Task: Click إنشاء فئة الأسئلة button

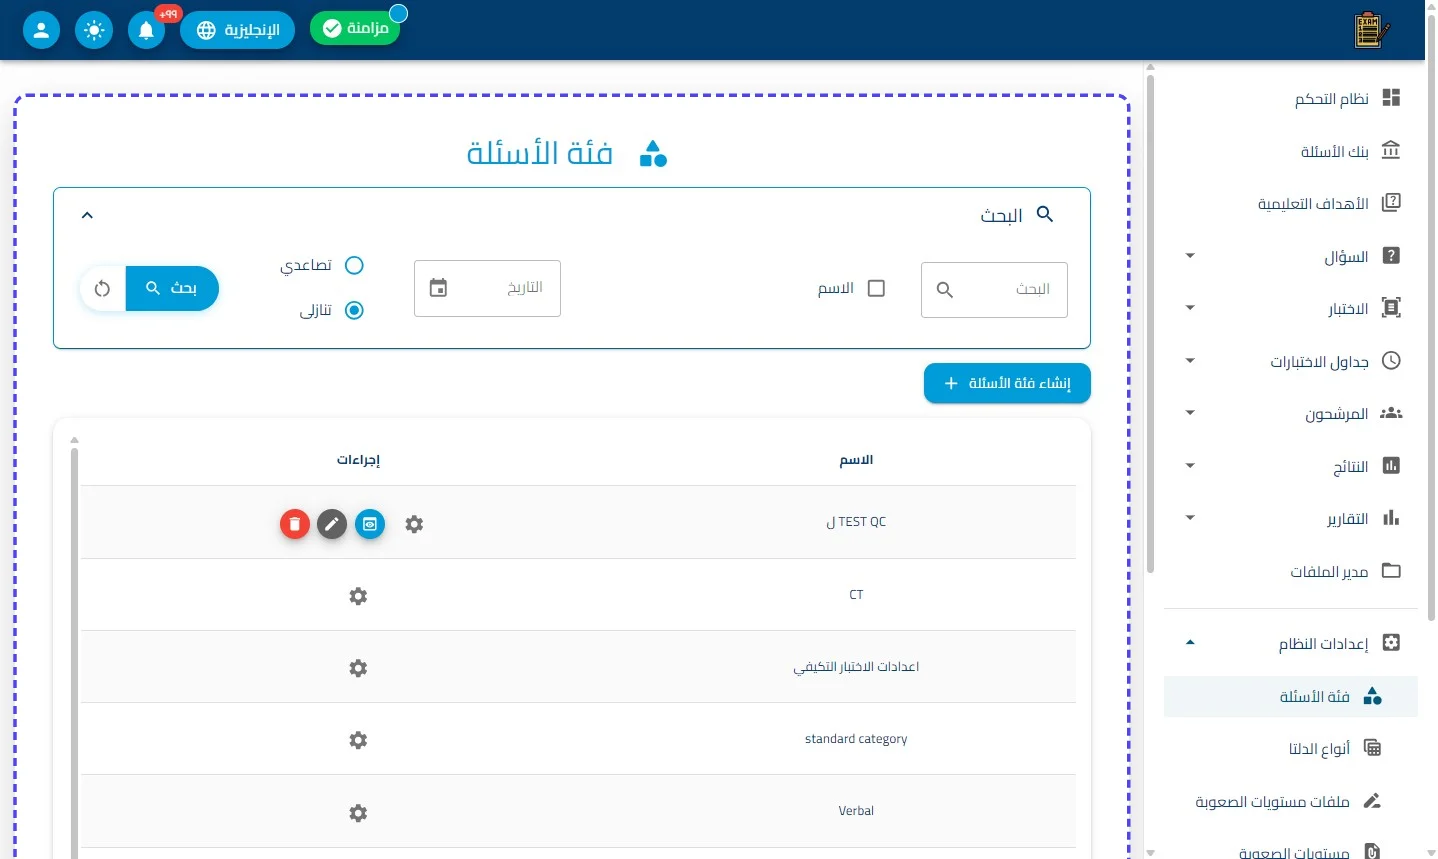Action: (x=1007, y=383)
